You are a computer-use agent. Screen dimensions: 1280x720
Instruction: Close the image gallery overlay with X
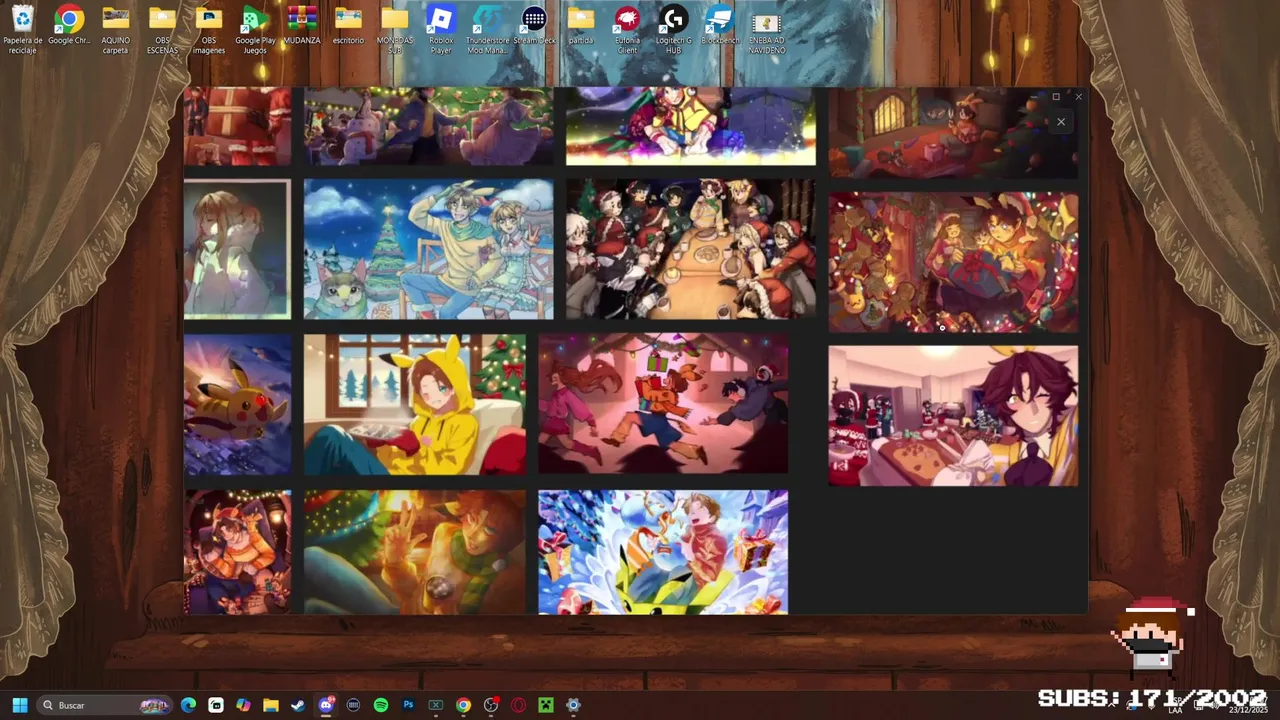tap(1061, 122)
